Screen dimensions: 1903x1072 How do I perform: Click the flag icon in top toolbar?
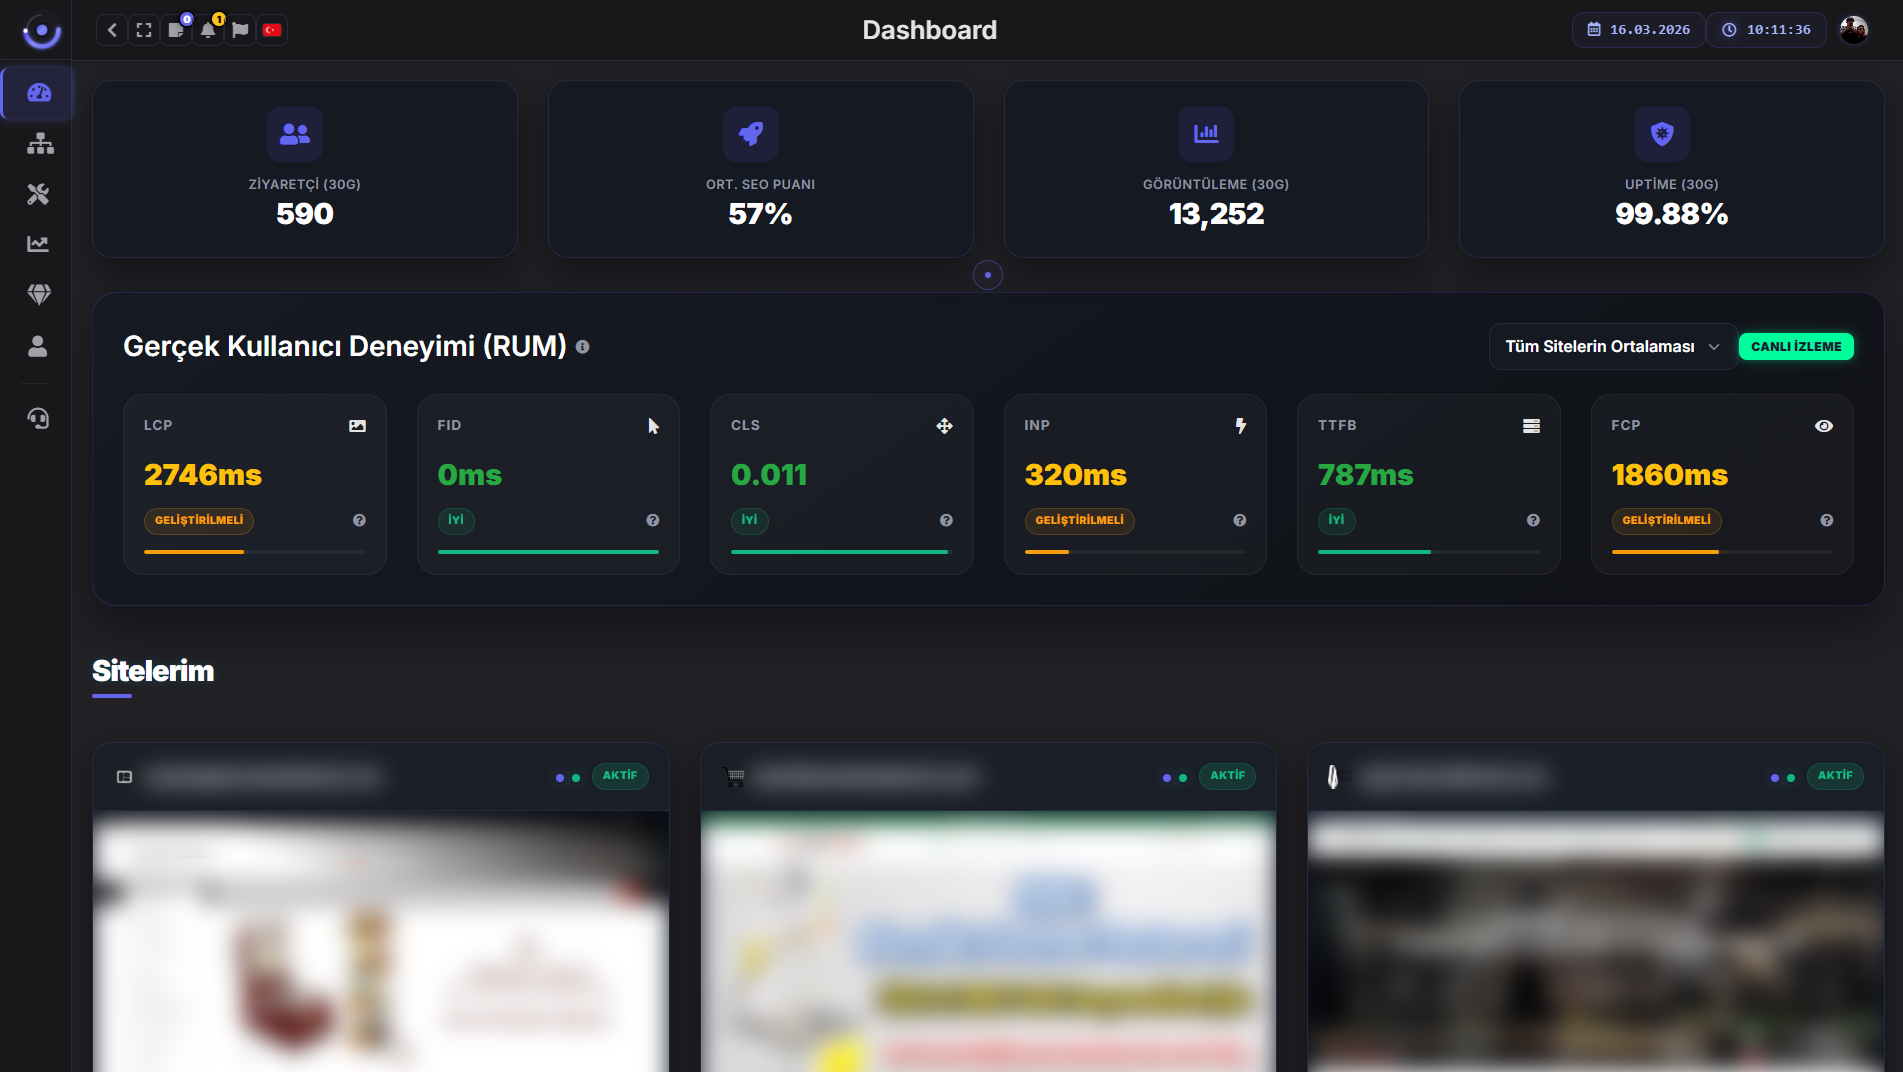click(240, 30)
